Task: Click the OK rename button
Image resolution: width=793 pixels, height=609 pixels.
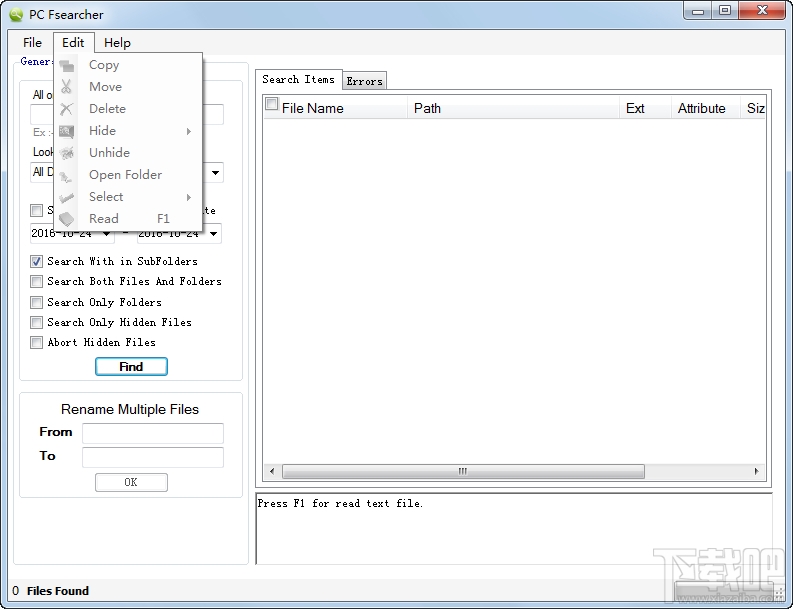Action: point(131,483)
